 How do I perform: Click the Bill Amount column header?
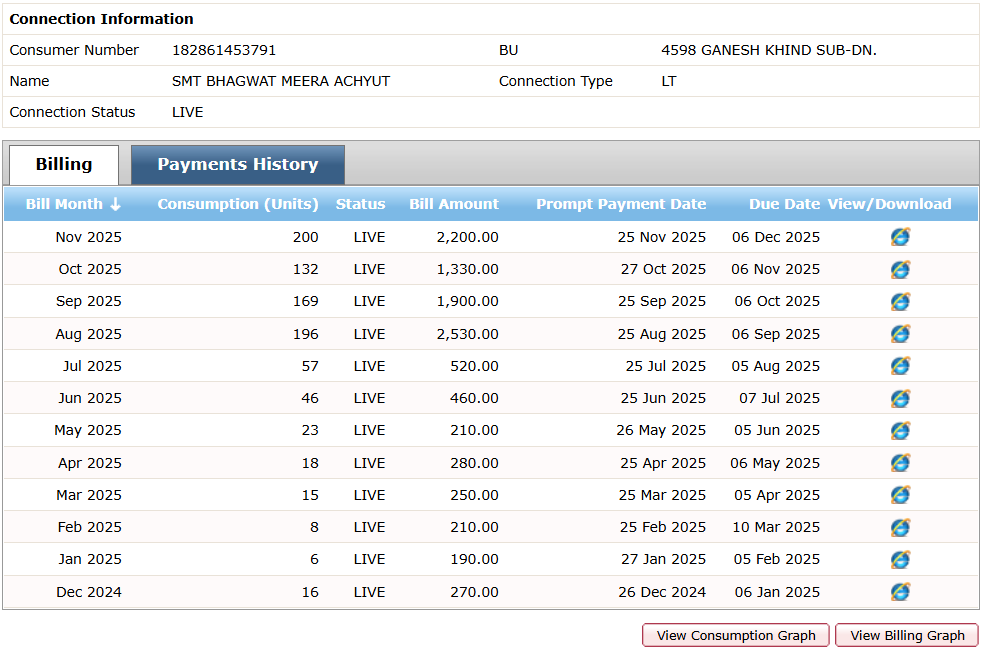point(454,204)
